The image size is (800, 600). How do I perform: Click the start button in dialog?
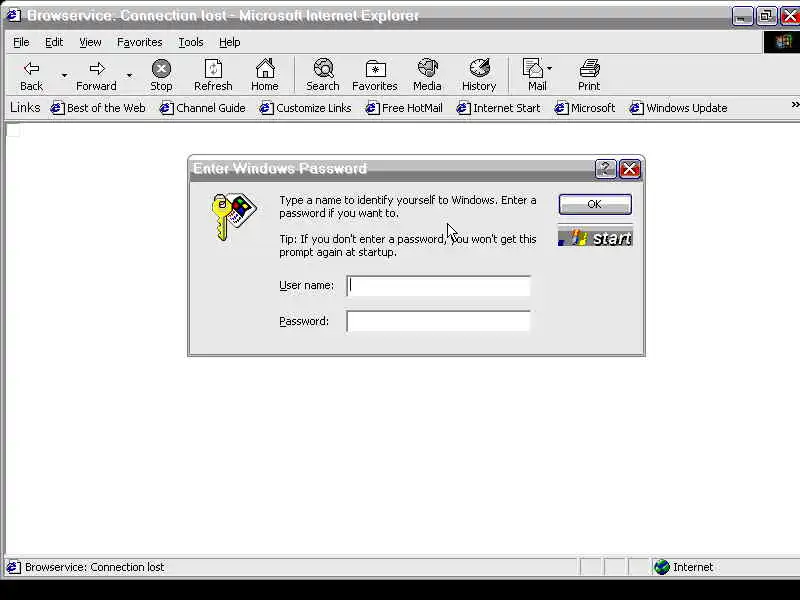coord(595,238)
